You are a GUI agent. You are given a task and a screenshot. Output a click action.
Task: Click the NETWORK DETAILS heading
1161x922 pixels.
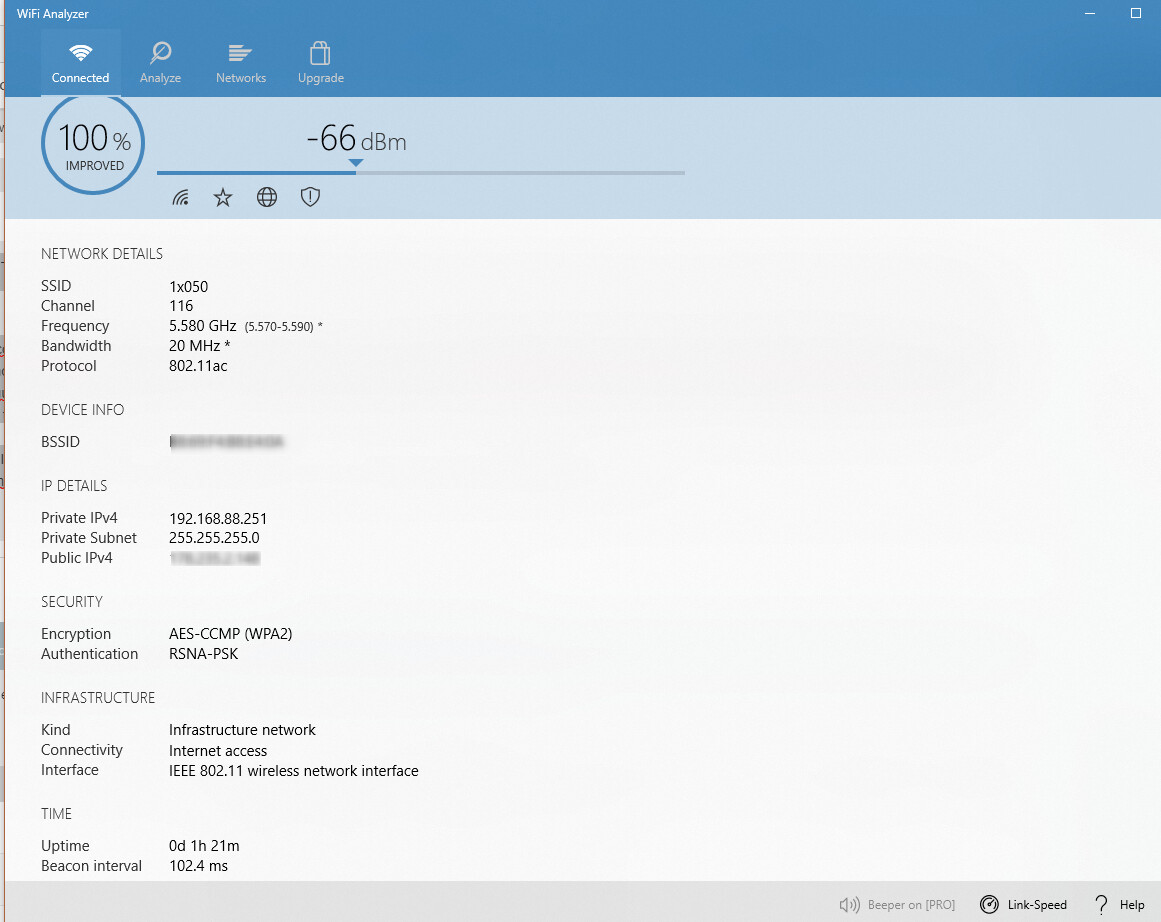click(102, 254)
